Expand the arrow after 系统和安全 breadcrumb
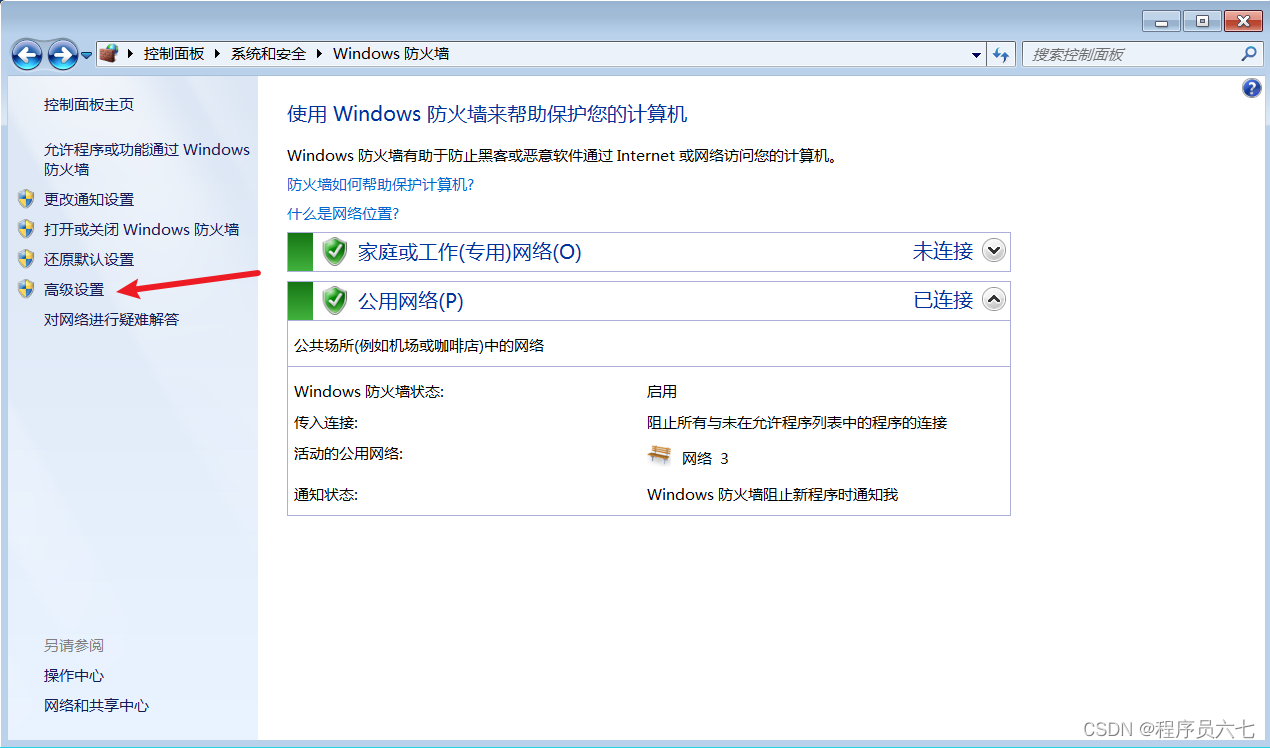The image size is (1270, 748). pos(320,54)
